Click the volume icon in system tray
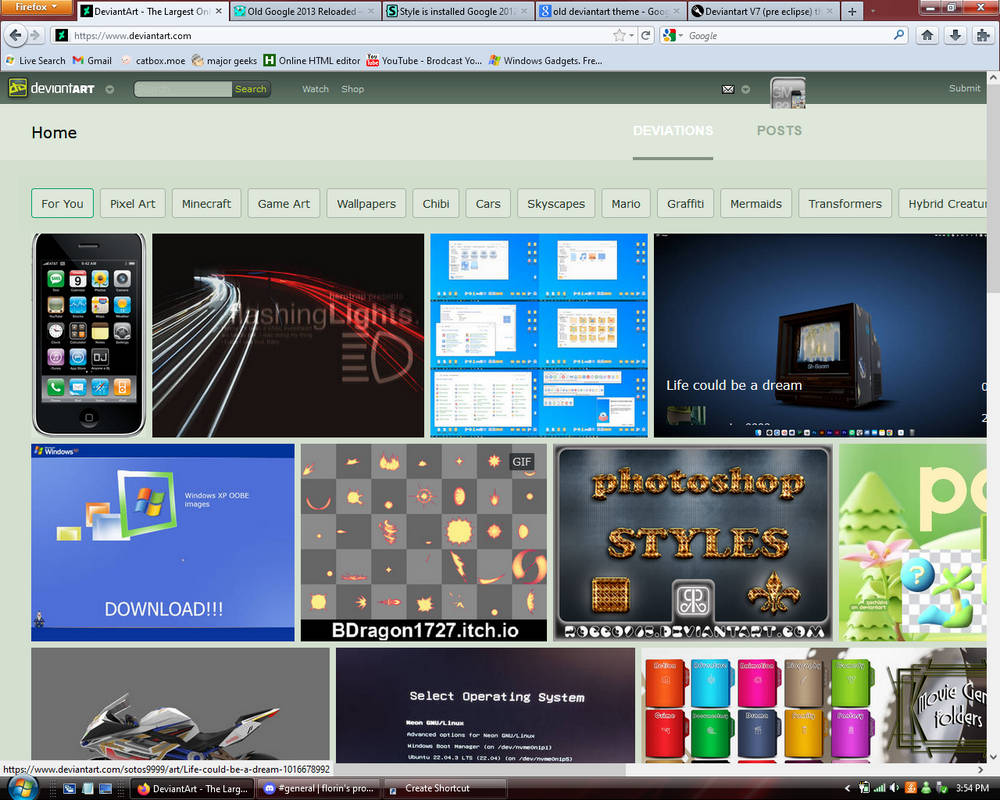Viewport: 1000px width, 800px height. click(894, 788)
